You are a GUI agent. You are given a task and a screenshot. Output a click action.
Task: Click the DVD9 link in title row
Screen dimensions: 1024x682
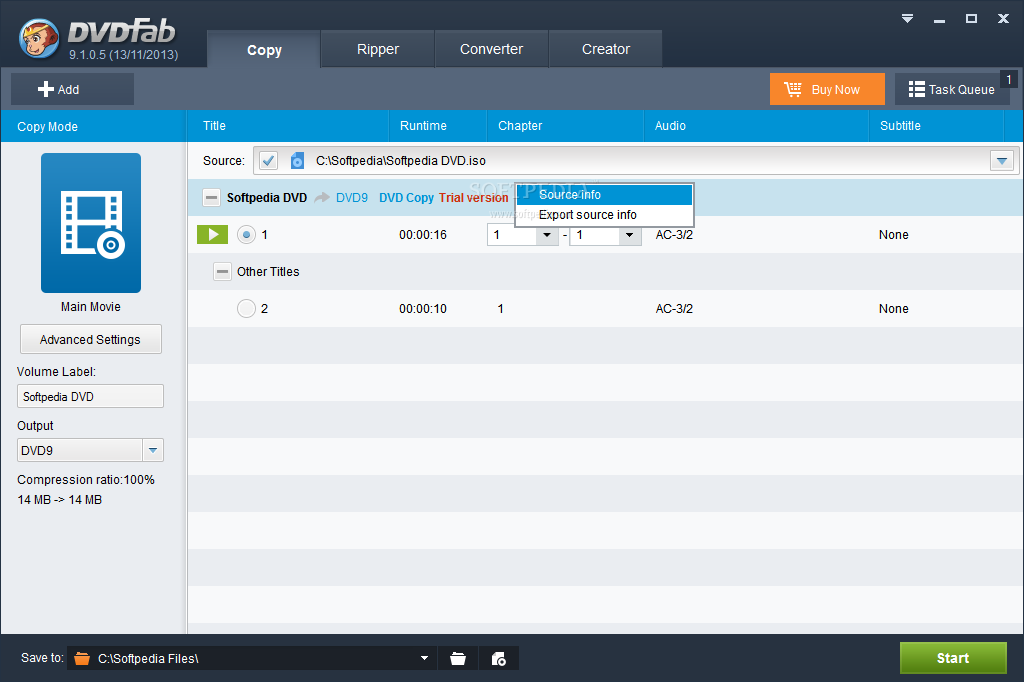[x=351, y=197]
